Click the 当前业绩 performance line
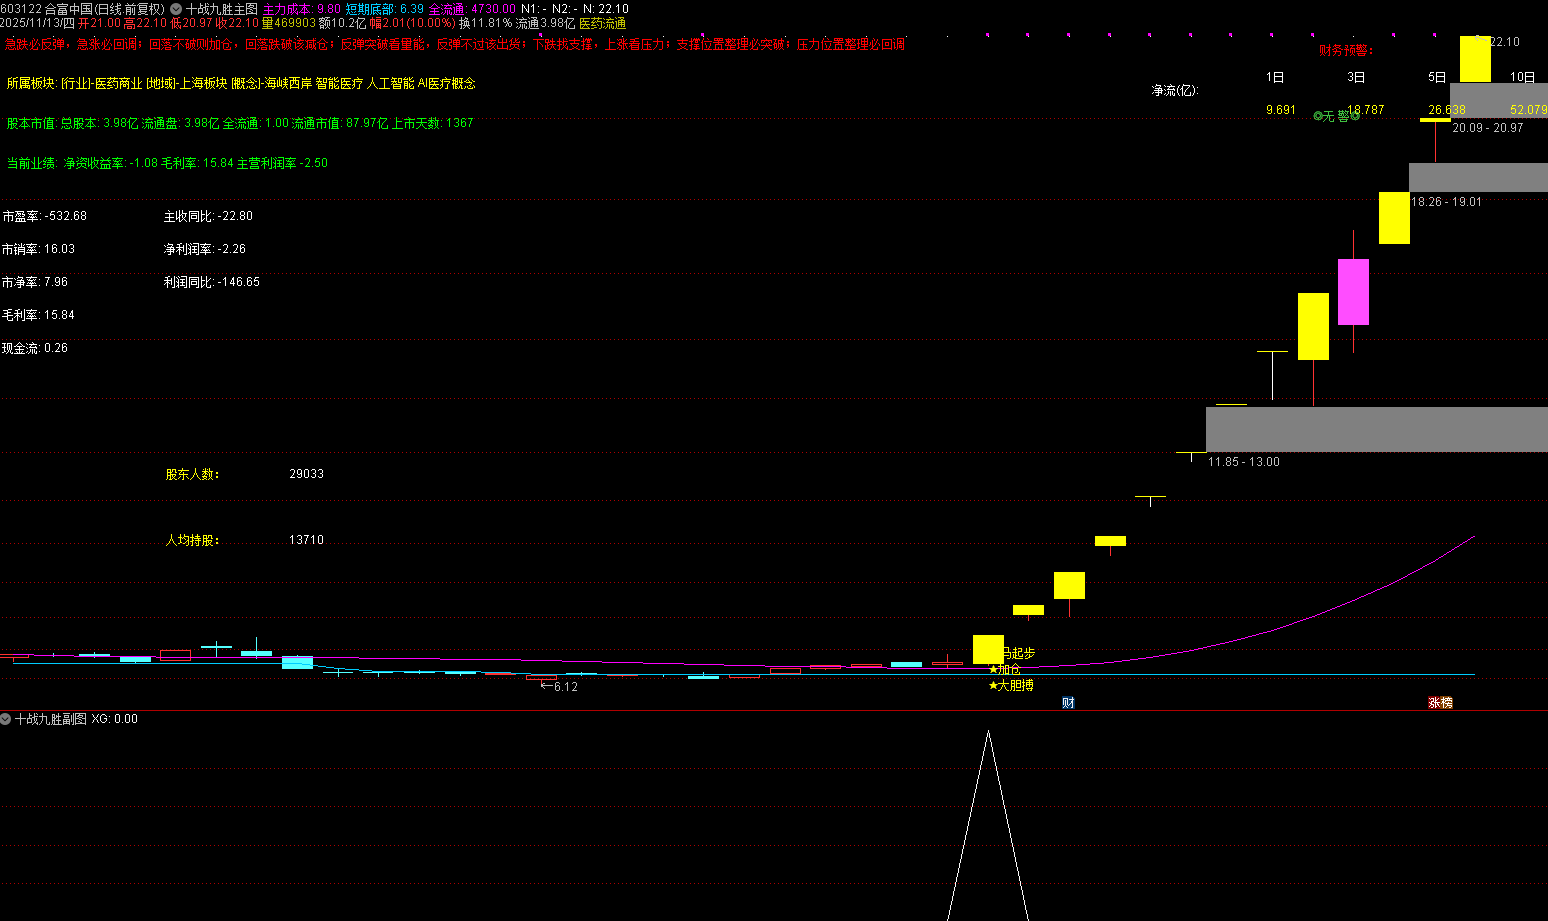 click(167, 163)
